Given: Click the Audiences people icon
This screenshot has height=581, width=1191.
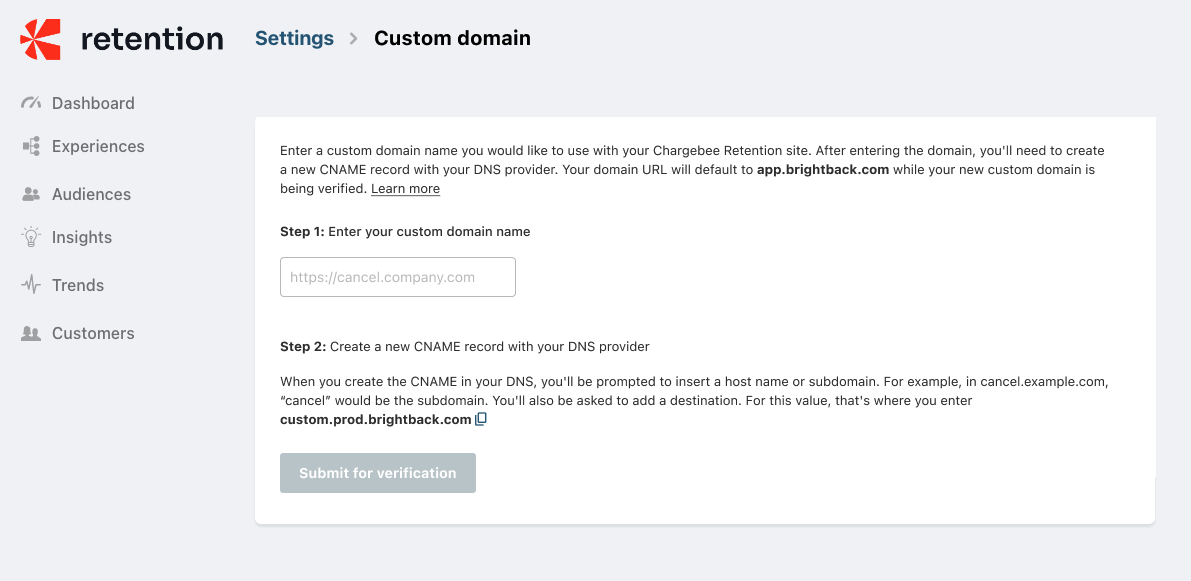Looking at the screenshot, I should point(31,194).
